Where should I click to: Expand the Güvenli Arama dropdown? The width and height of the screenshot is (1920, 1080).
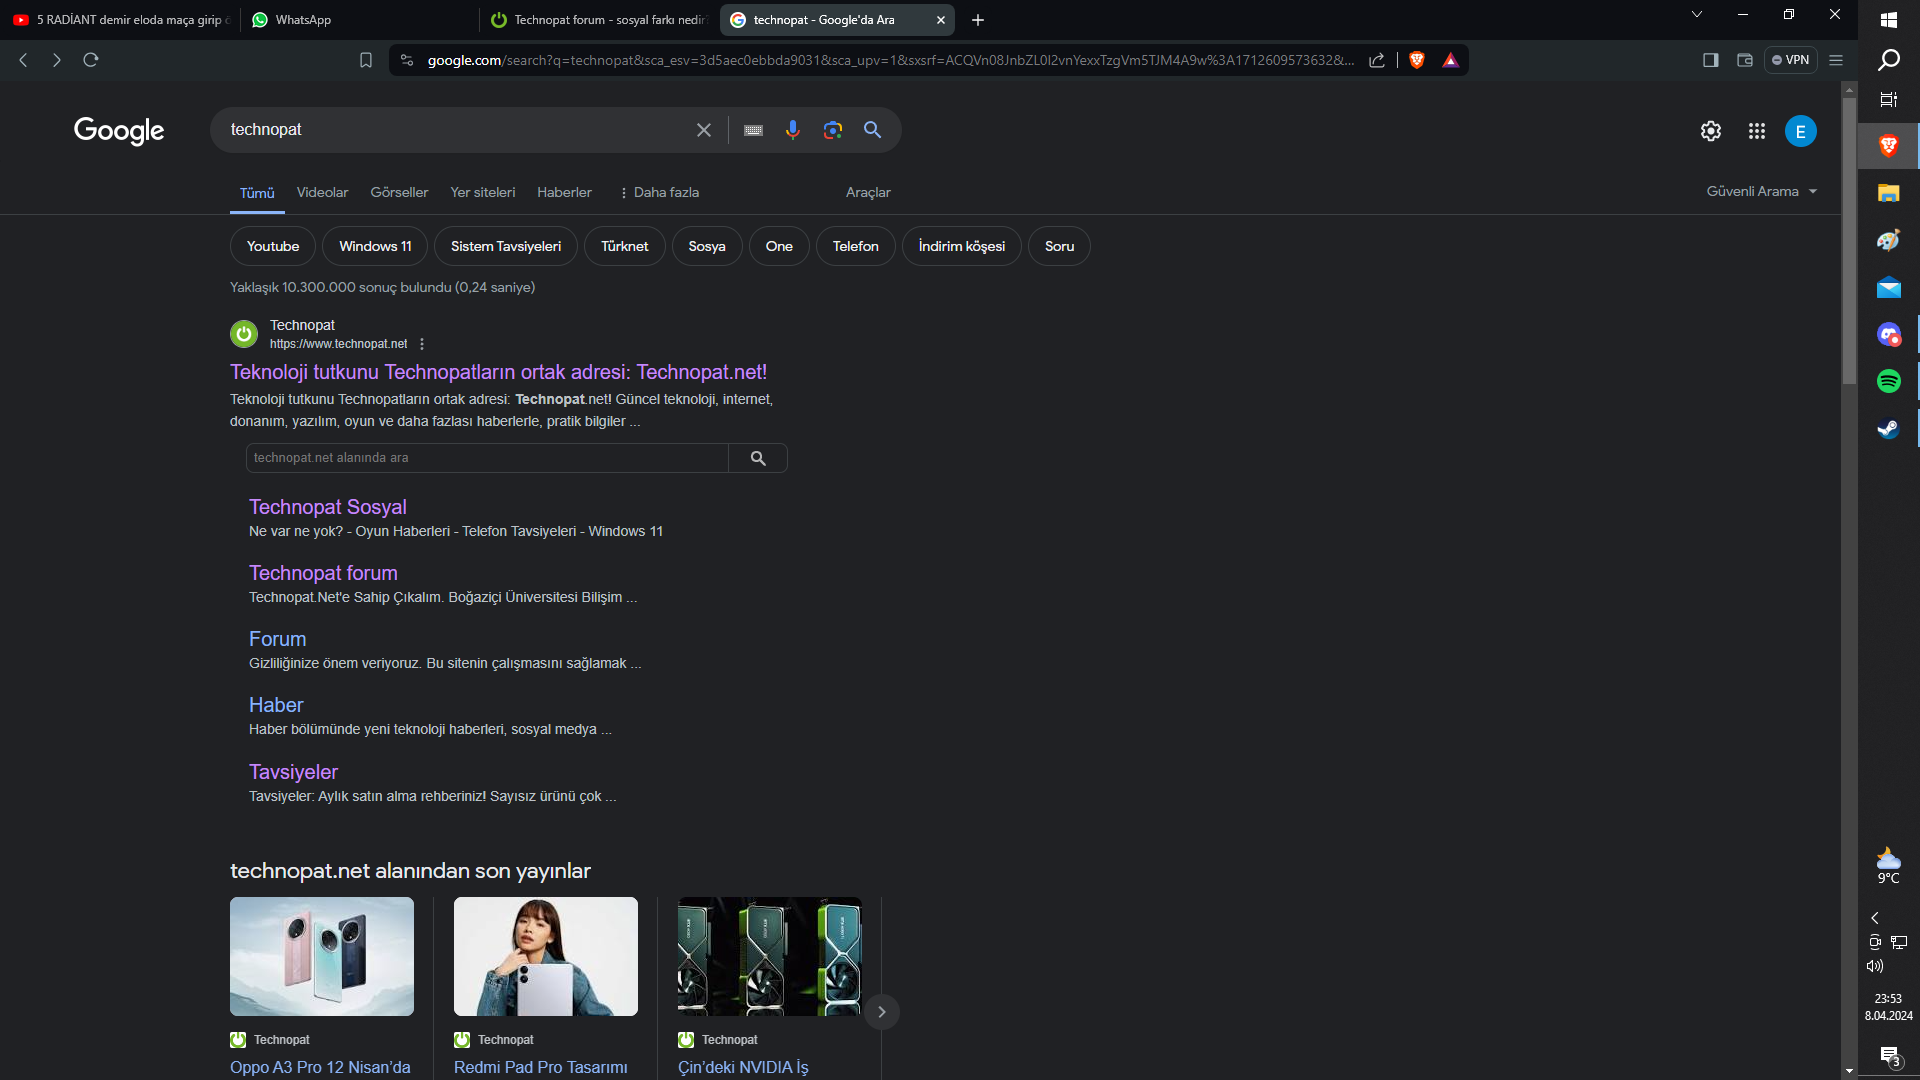click(x=1761, y=191)
